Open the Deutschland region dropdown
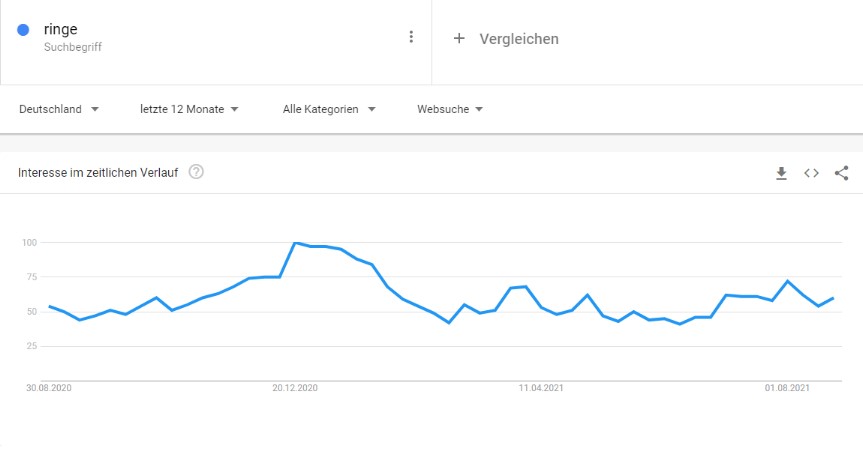This screenshot has width=863, height=450. click(x=60, y=109)
